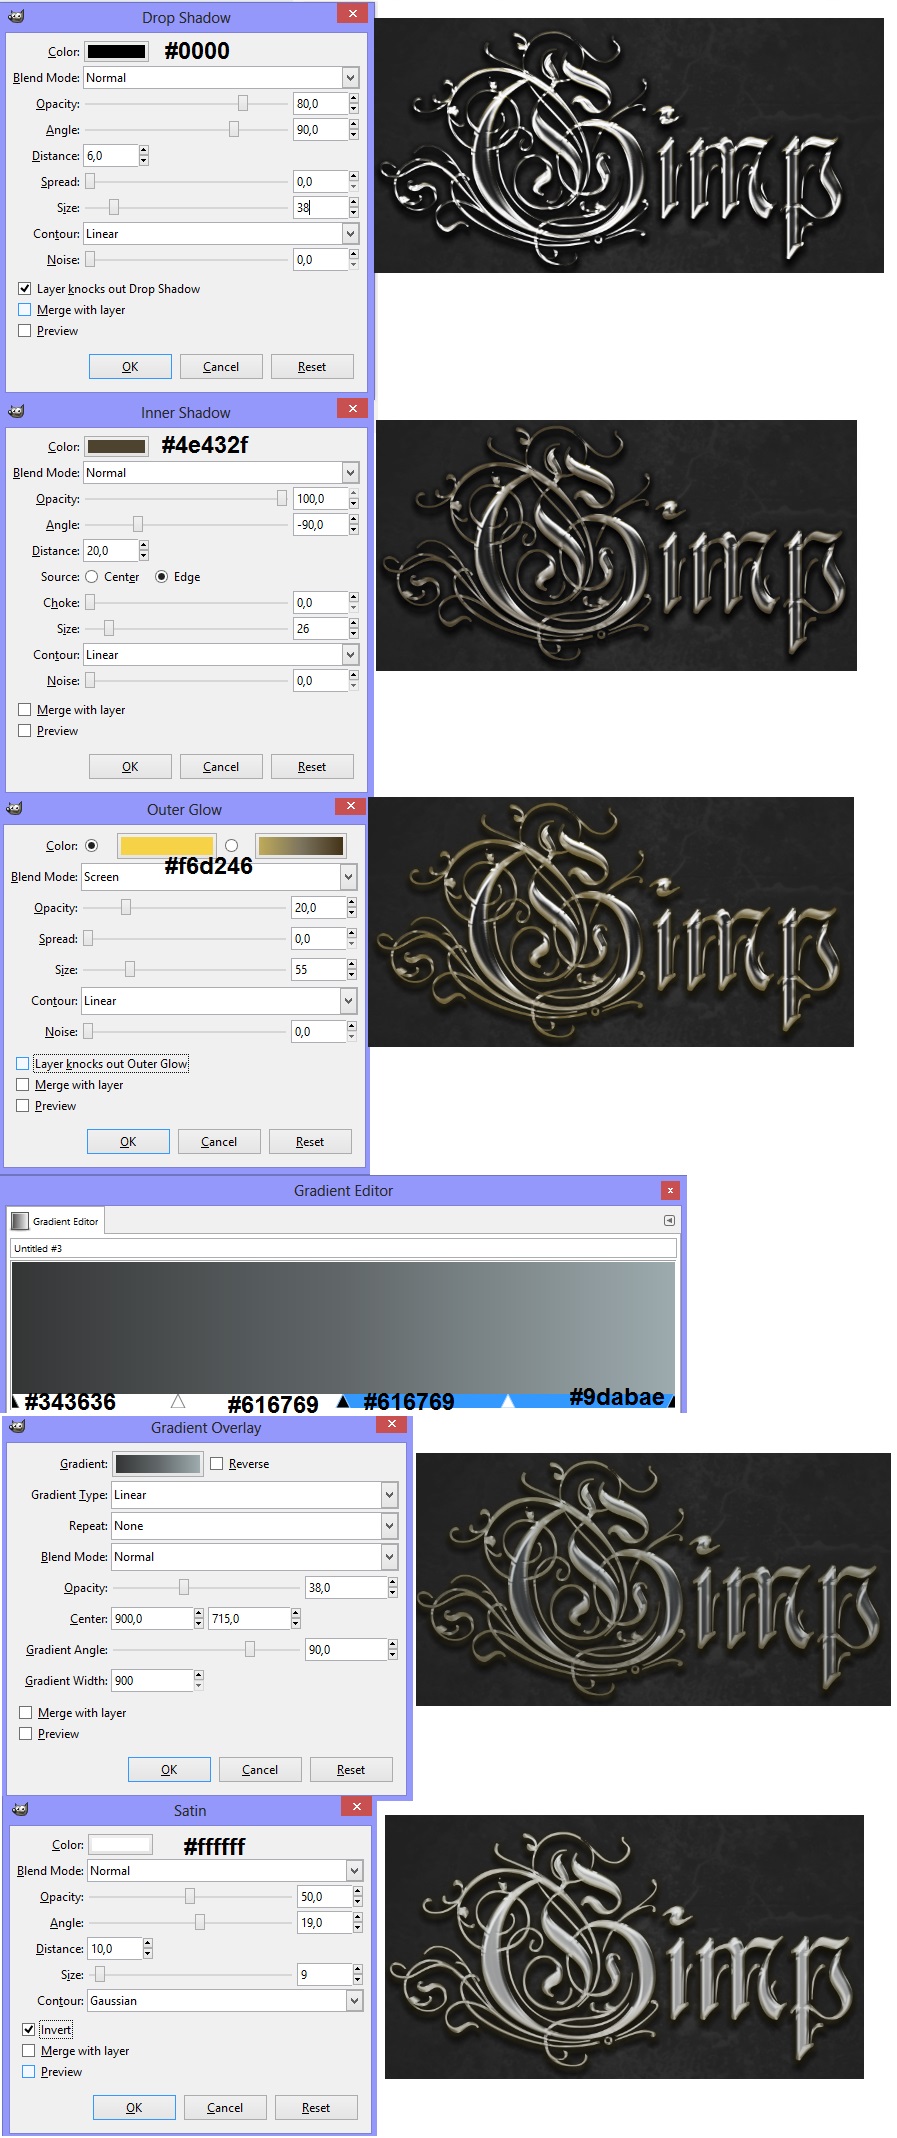897x2138 pixels.
Task: Click the Outer Glow Size slider handle
Action: tap(130, 969)
